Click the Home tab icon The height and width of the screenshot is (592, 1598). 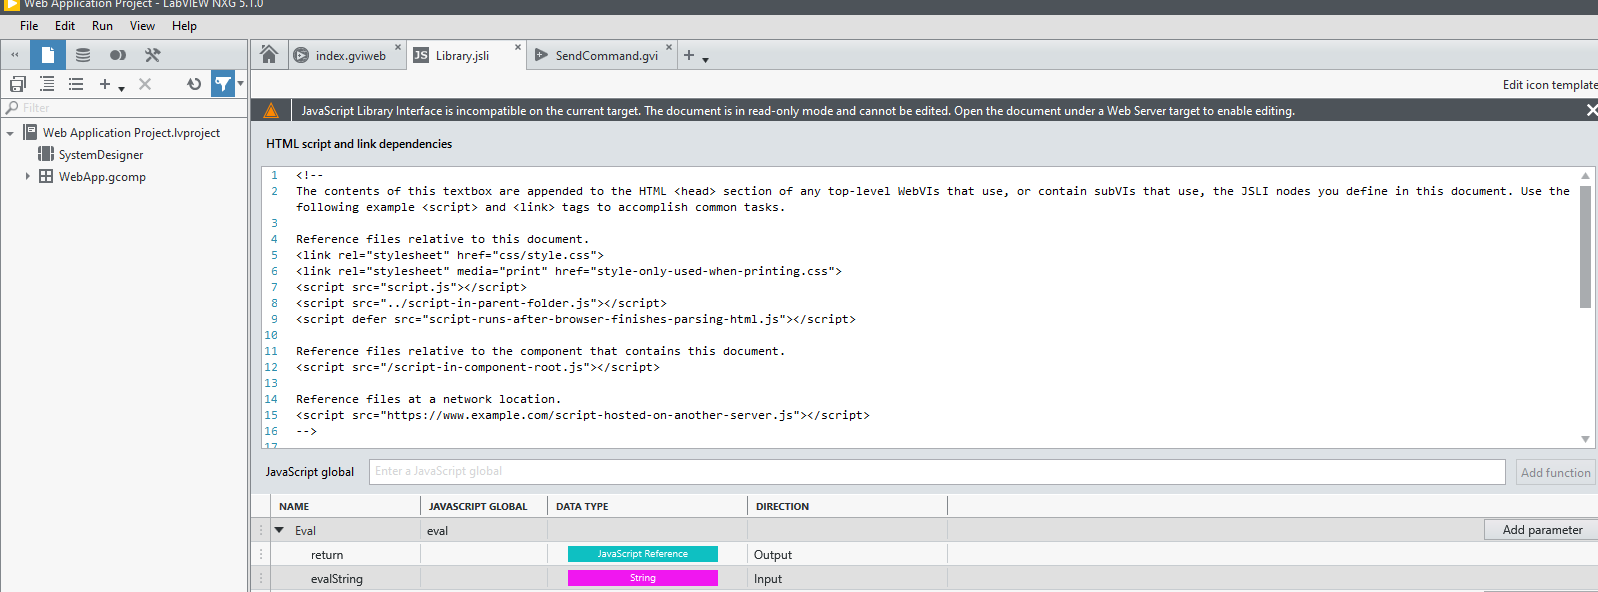click(x=269, y=55)
